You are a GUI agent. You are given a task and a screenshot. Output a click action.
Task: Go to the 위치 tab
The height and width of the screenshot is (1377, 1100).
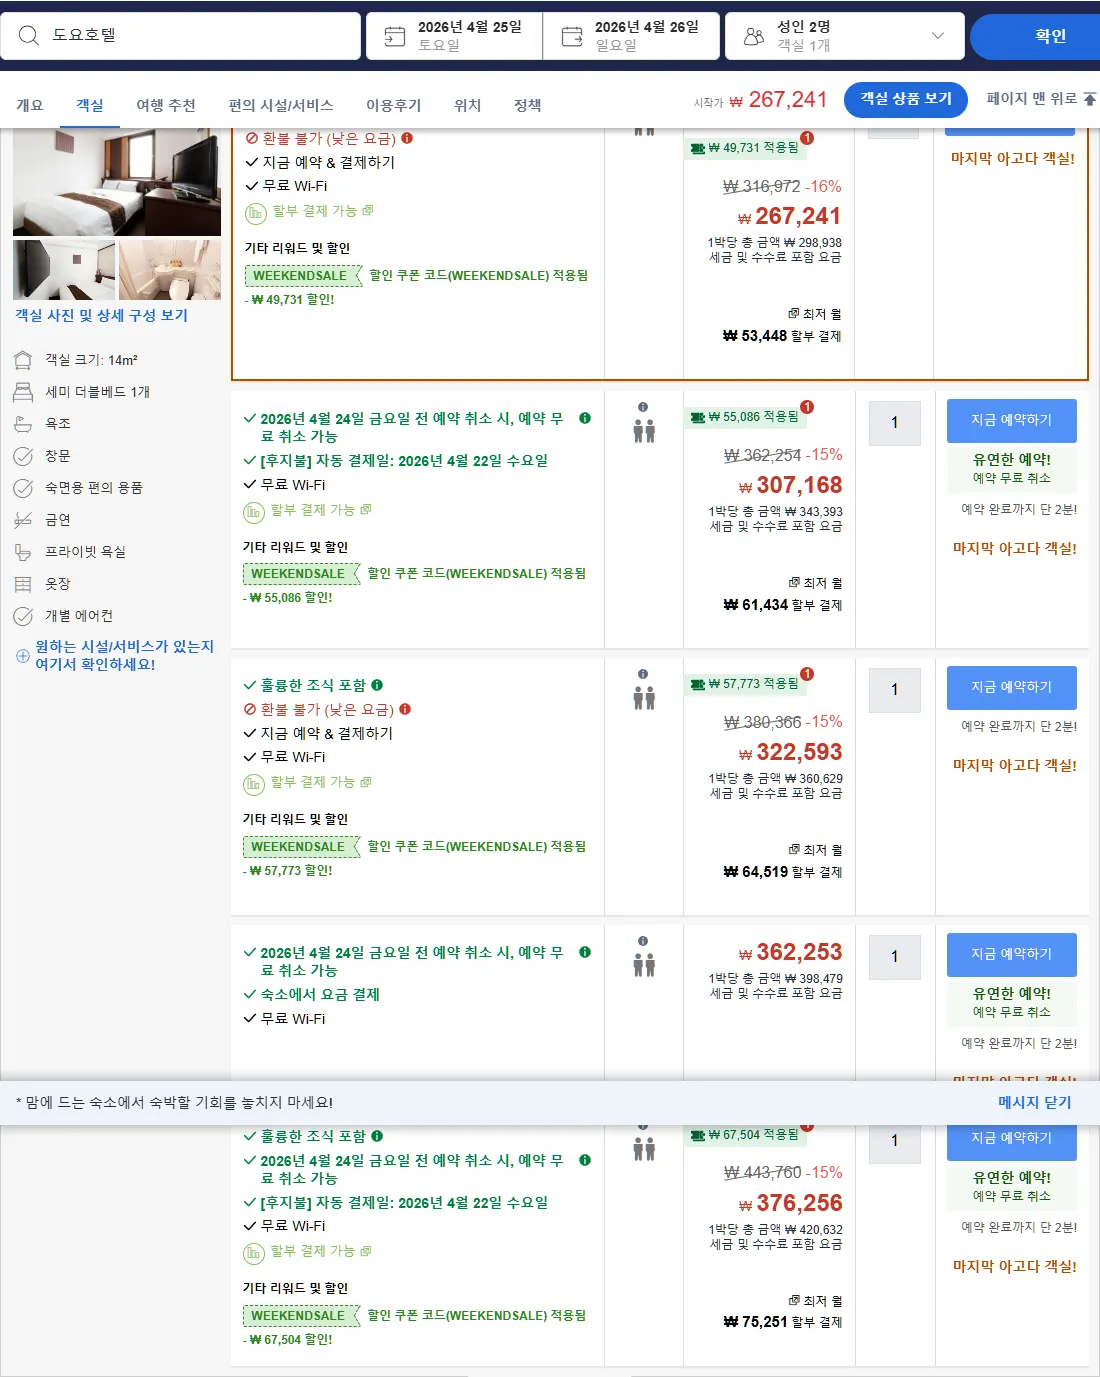click(x=468, y=105)
